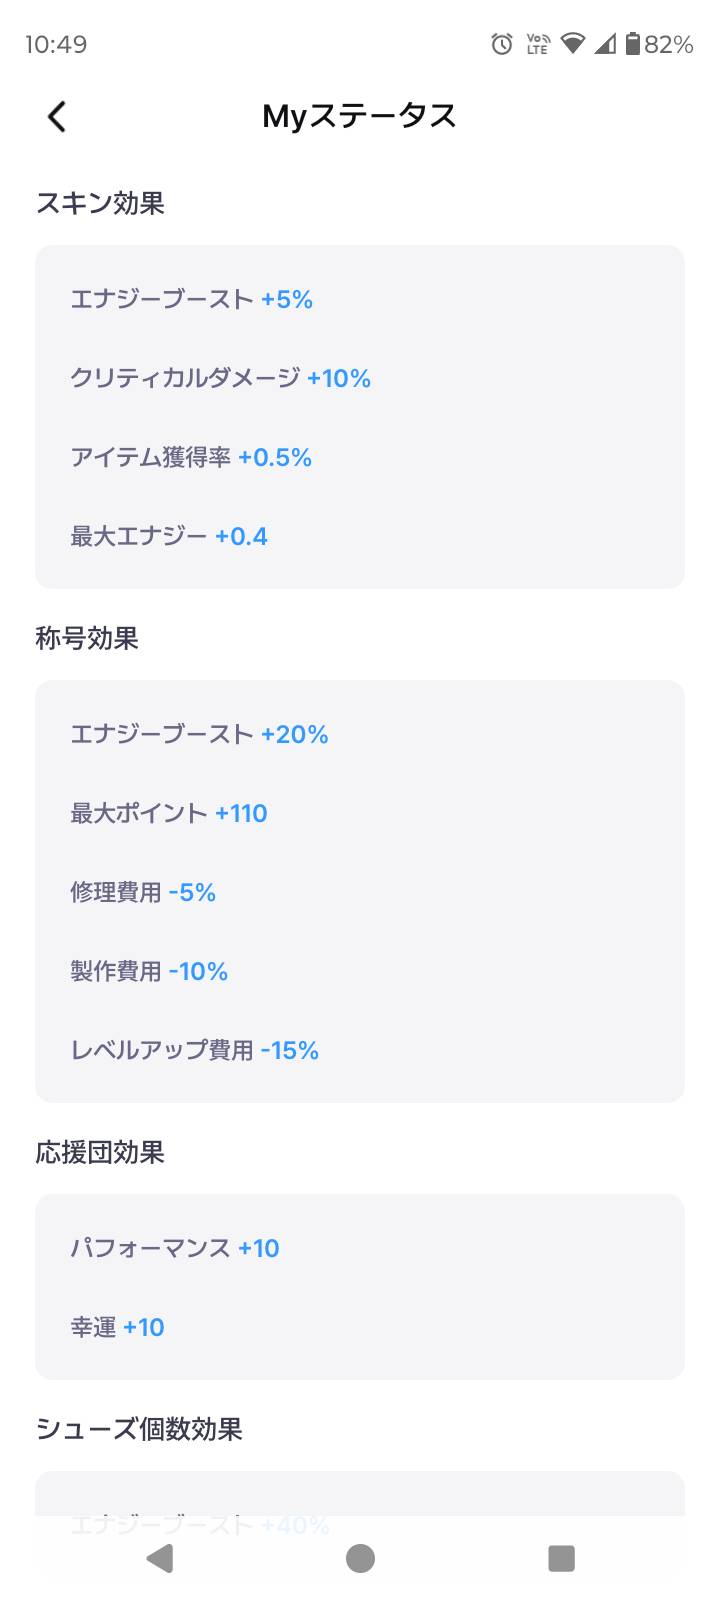Select the 最大ポイント +110 entry
This screenshot has width=720, height=1600.
tap(169, 813)
